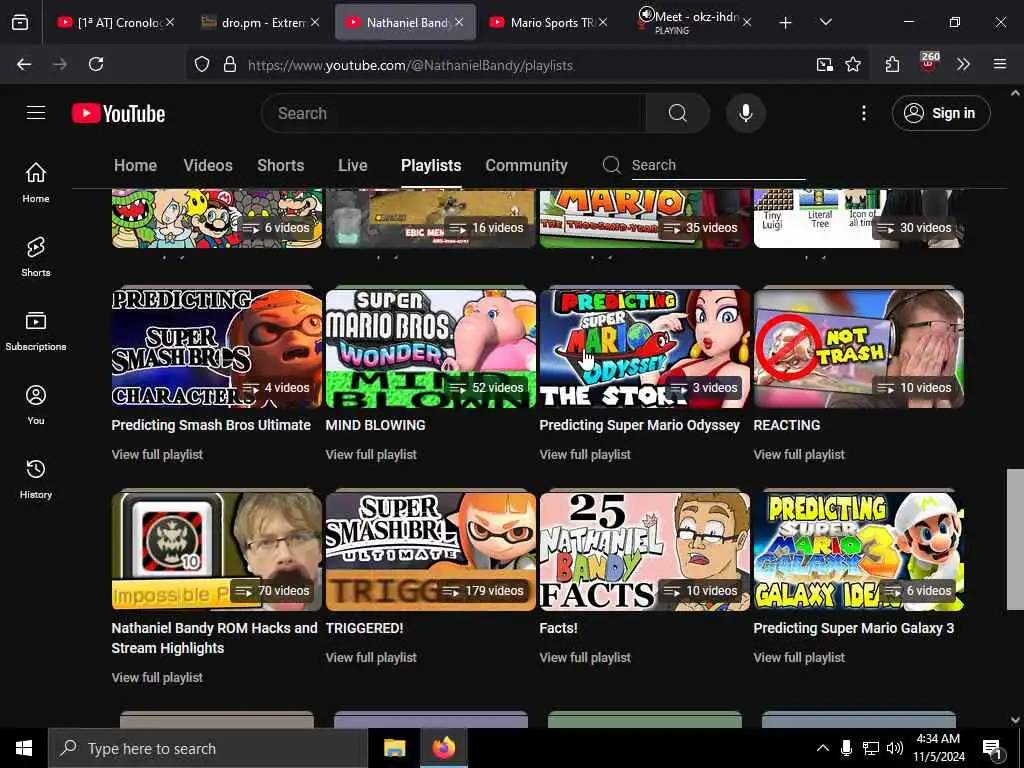Show hidden system tray icons
The height and width of the screenshot is (768, 1024).
(823, 748)
